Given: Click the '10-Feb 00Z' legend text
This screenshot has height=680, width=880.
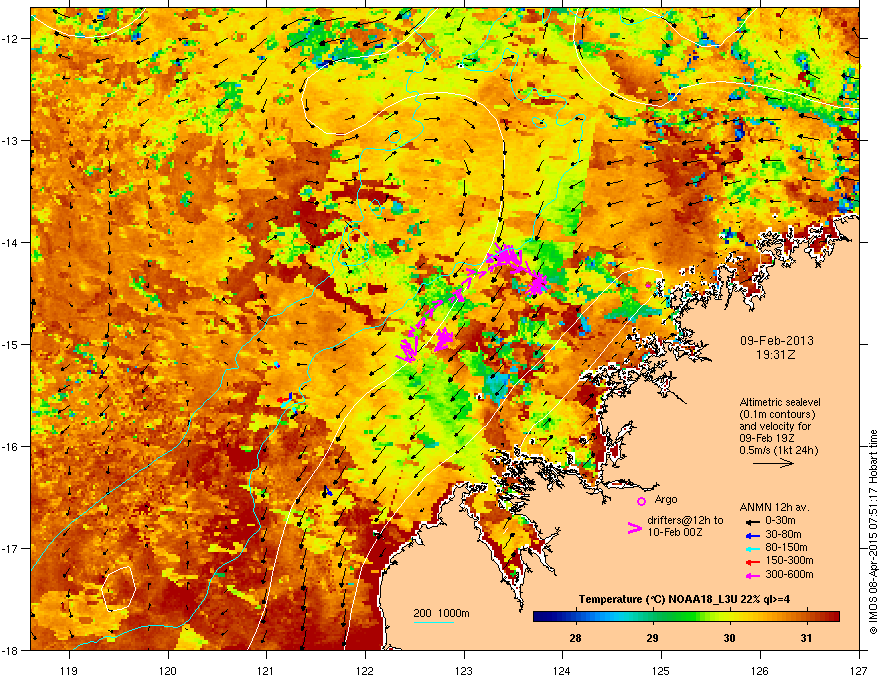Looking at the screenshot, I should (675, 532).
